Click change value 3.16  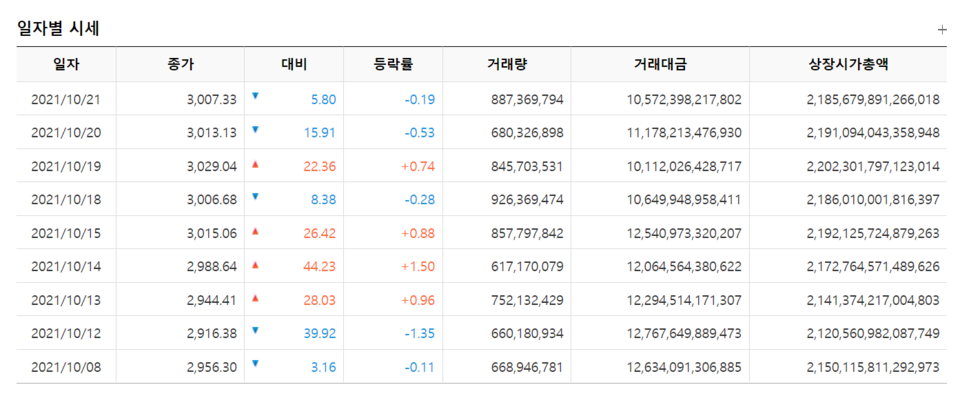323,367
